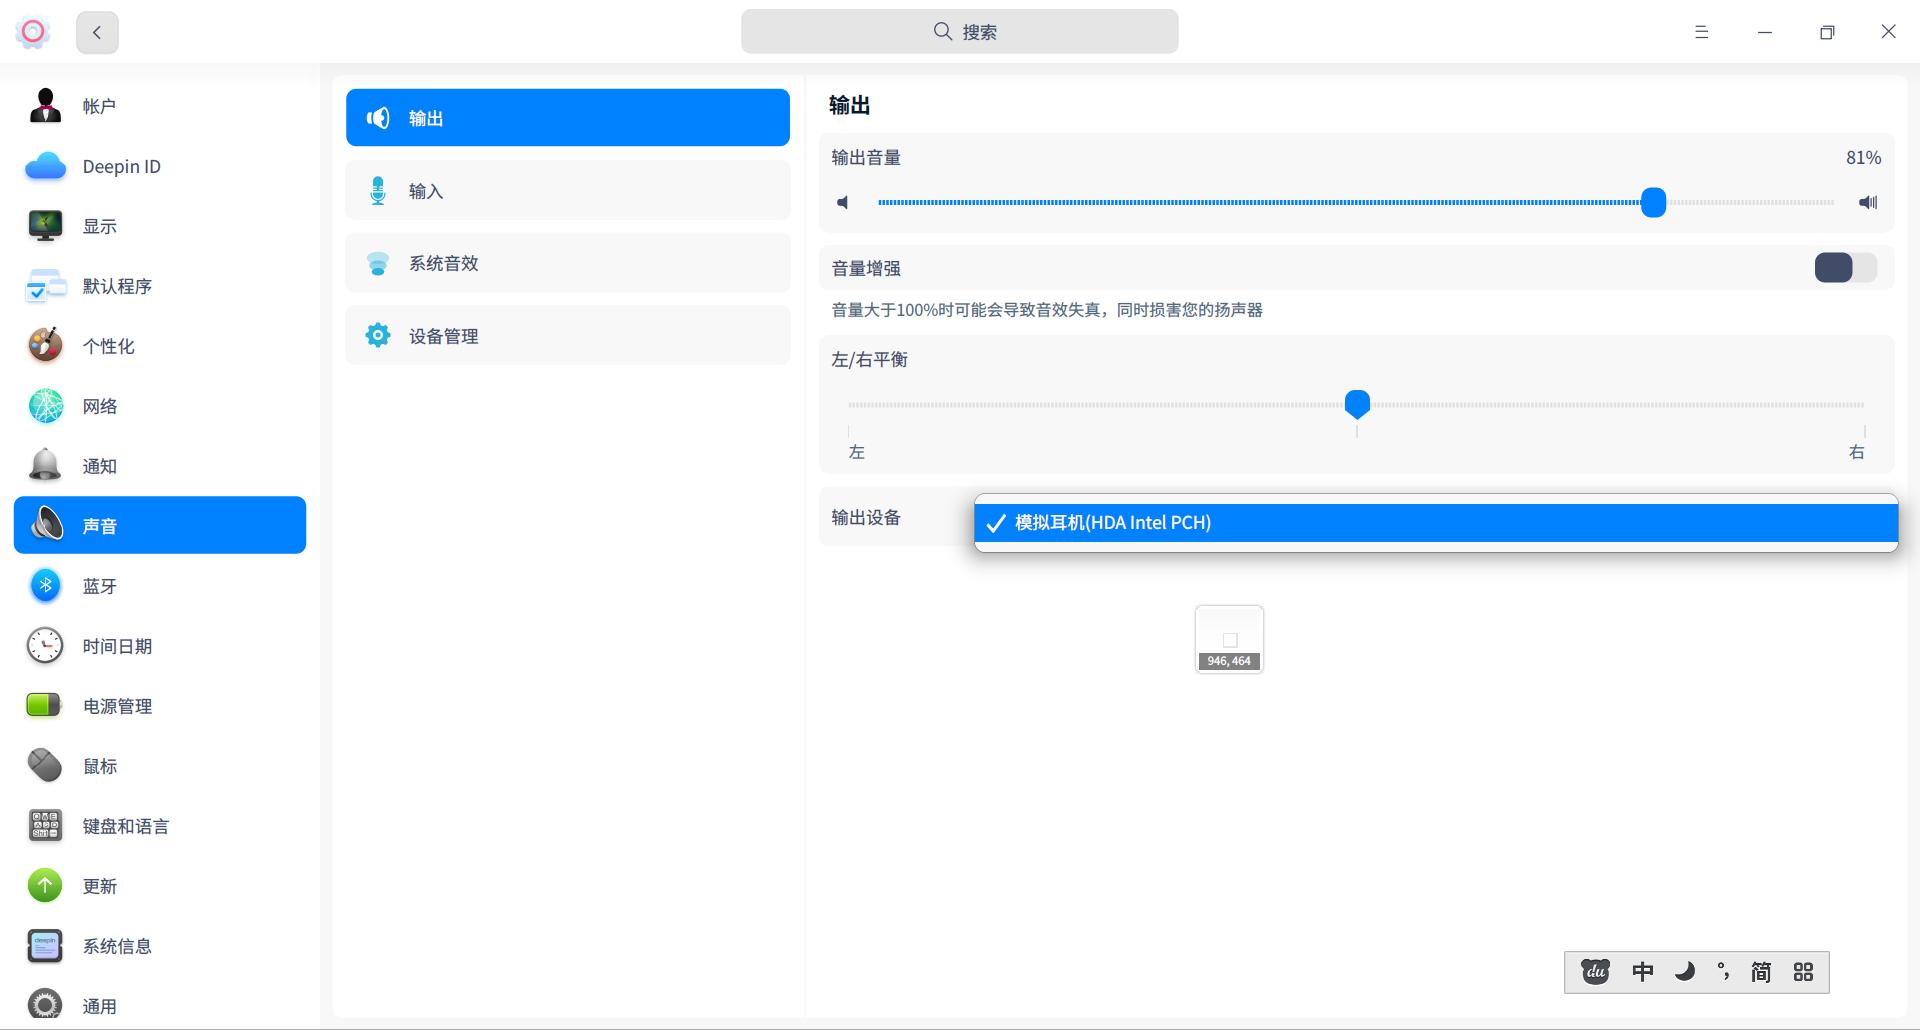Open 网络 network settings from sidebar
The width and height of the screenshot is (1920, 1030).
point(45,405)
